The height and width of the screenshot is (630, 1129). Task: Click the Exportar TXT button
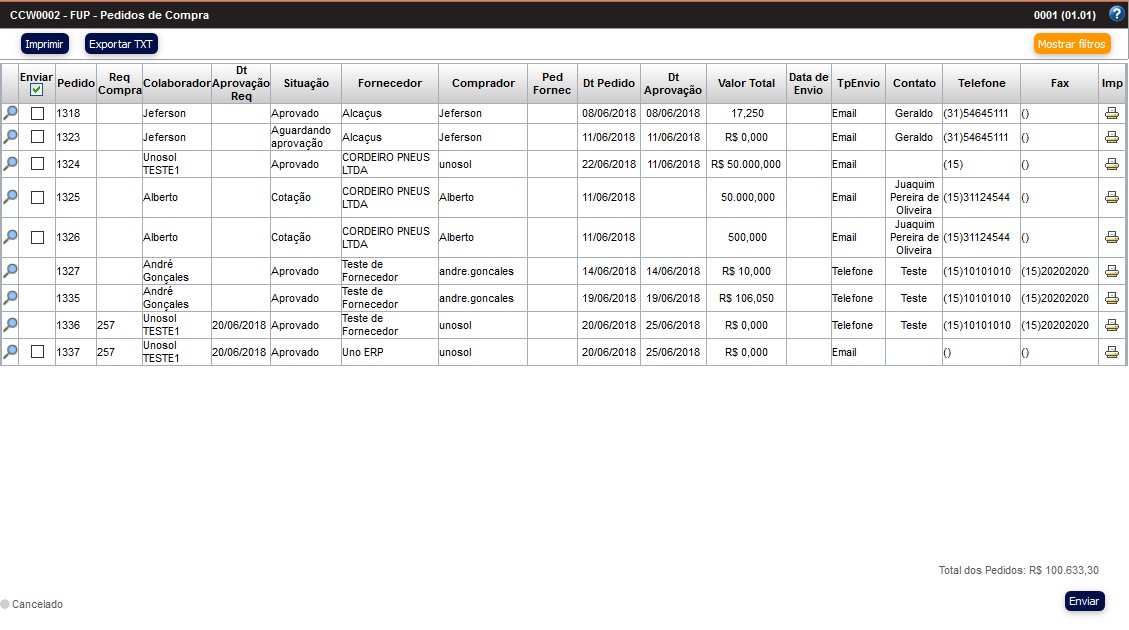click(121, 44)
